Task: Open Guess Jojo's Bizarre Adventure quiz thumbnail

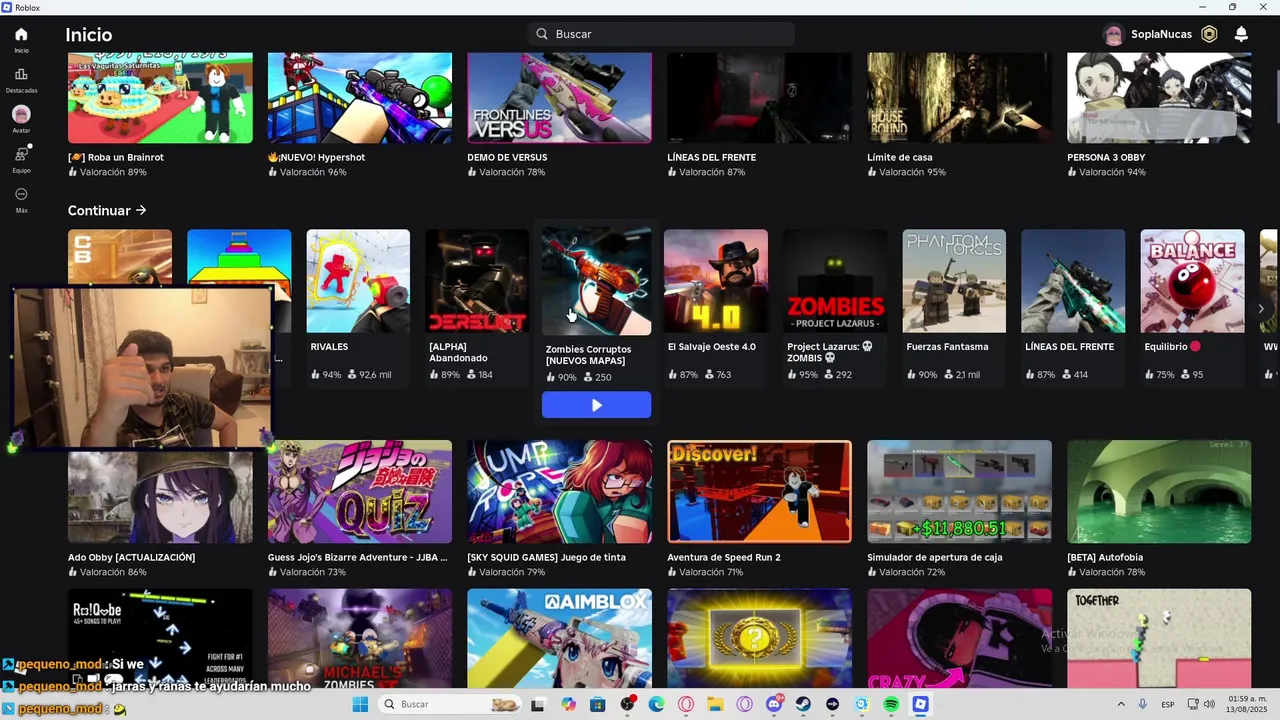Action: point(360,492)
